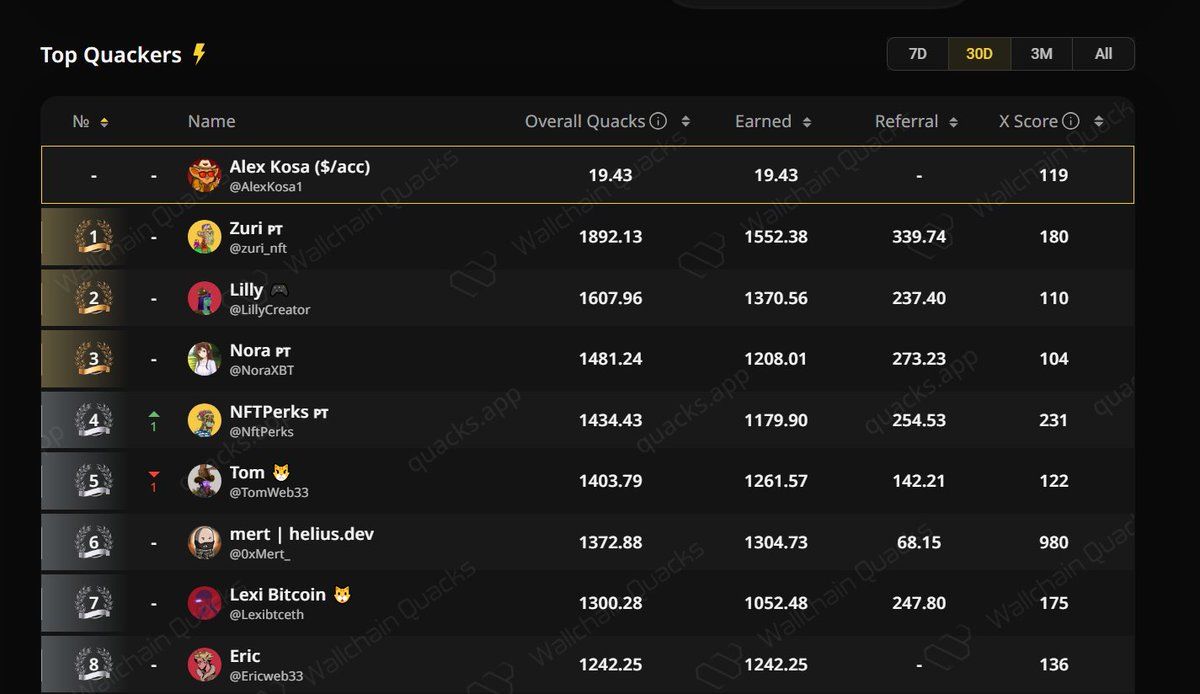Open Zuri's profile avatar
The image size is (1200, 694).
(204, 237)
